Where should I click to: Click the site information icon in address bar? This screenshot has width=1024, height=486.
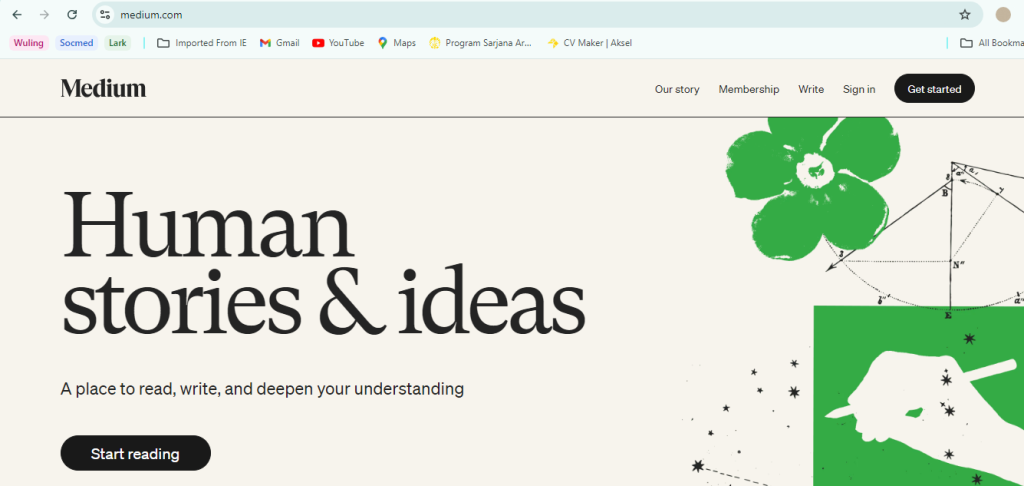tap(105, 15)
